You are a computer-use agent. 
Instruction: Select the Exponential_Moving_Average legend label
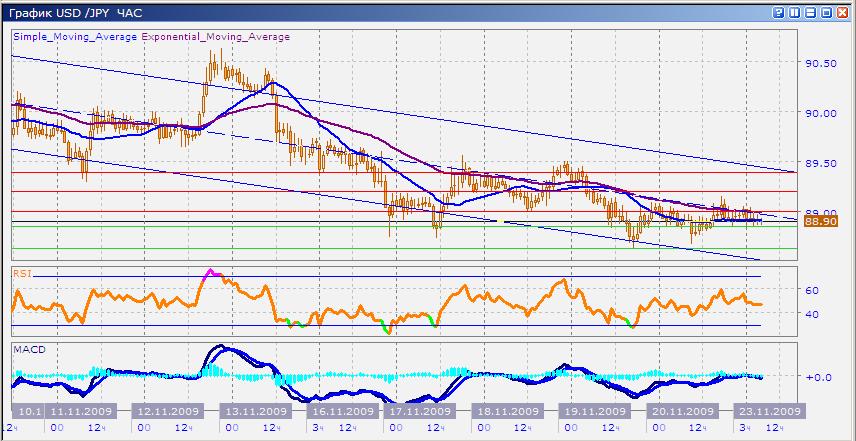(216, 37)
